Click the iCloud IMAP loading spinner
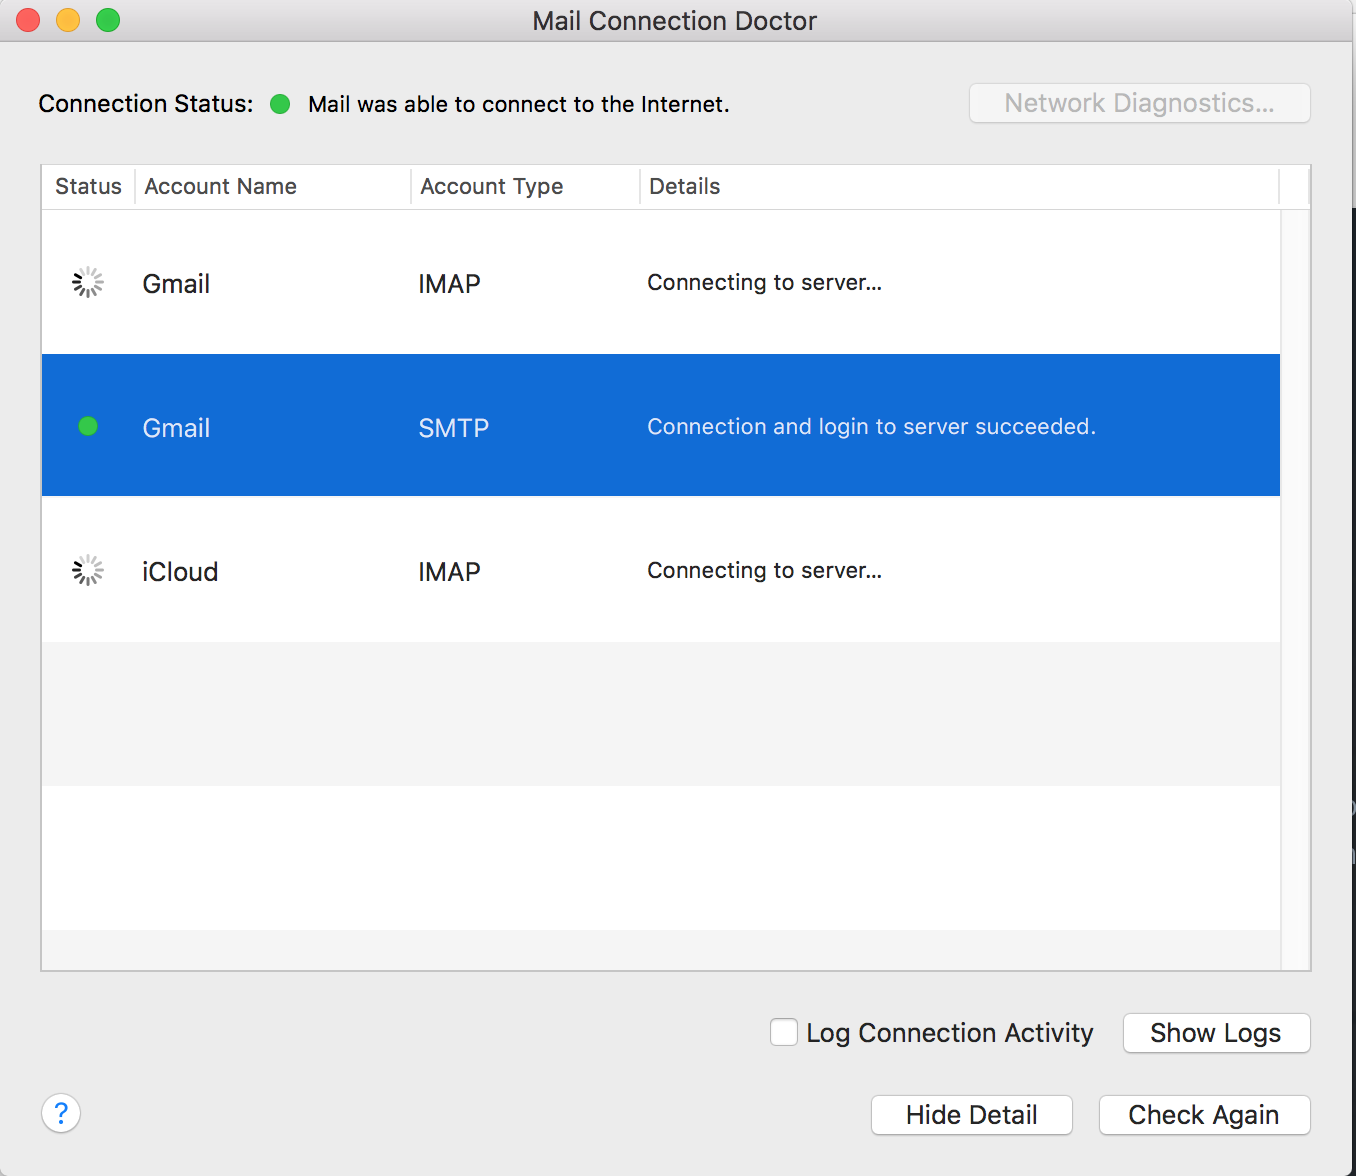 tap(88, 571)
